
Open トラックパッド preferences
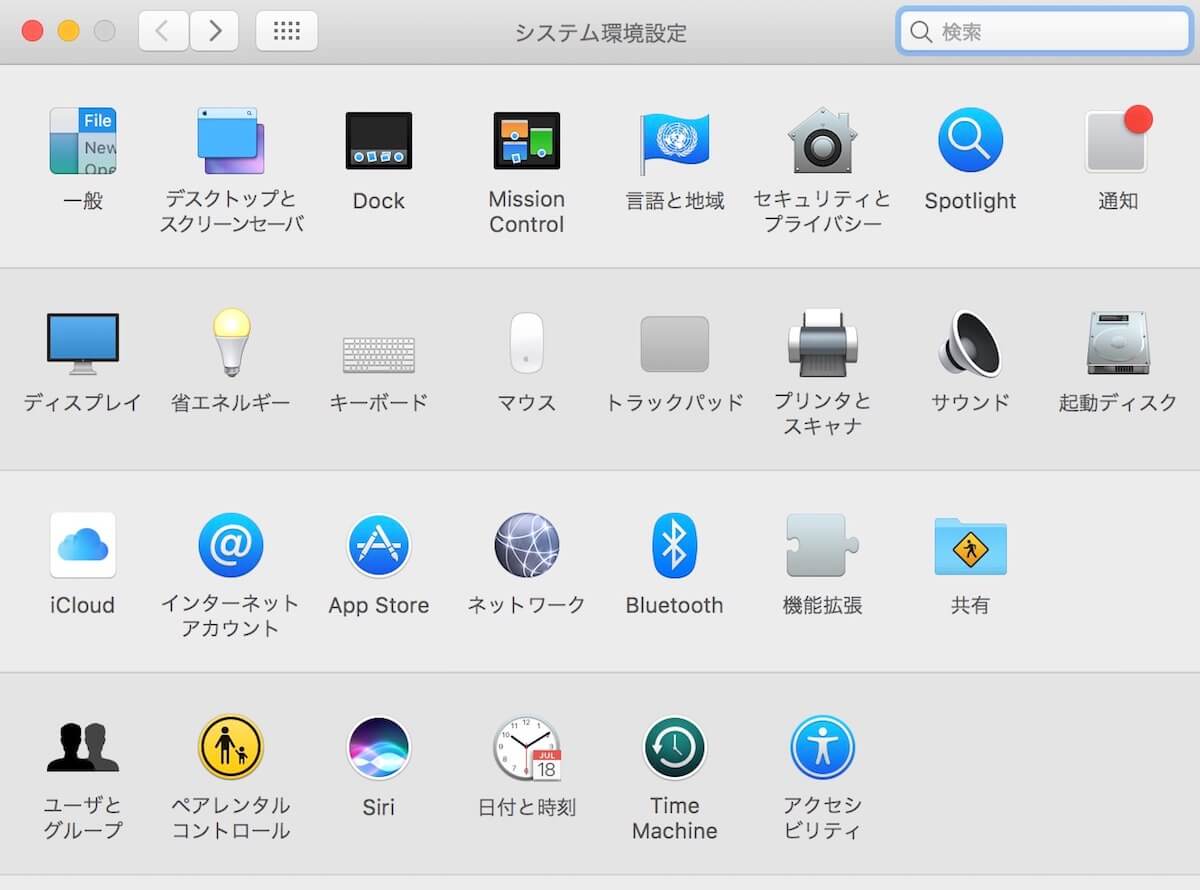pos(674,344)
